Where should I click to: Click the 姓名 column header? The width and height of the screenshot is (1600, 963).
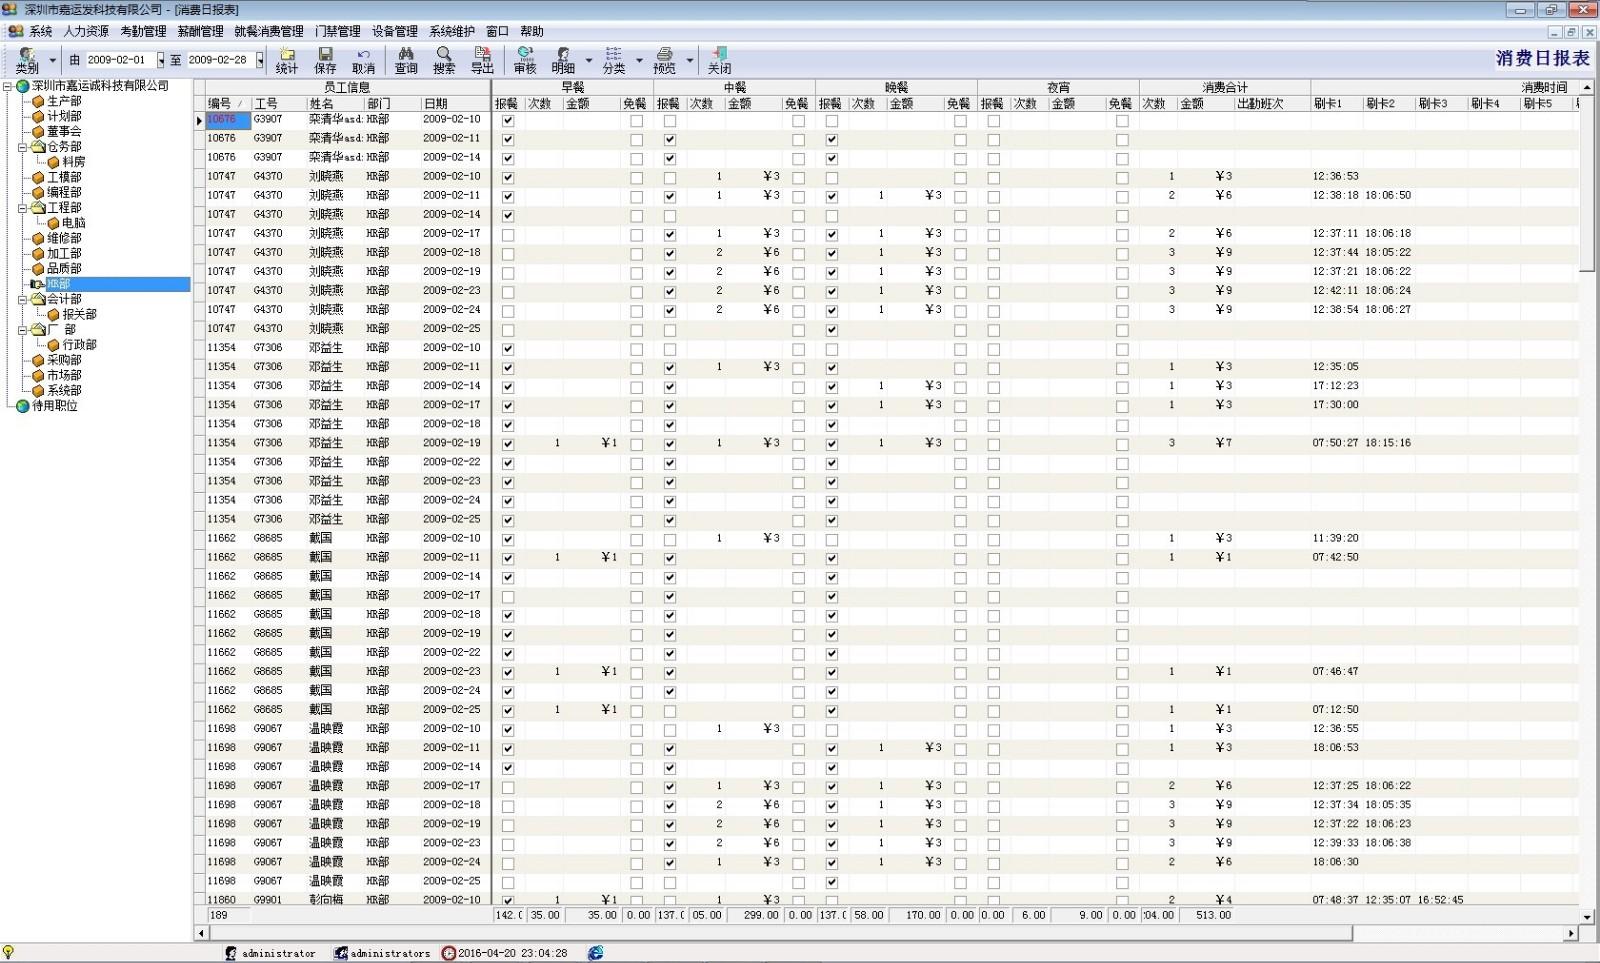pyautogui.click(x=335, y=104)
